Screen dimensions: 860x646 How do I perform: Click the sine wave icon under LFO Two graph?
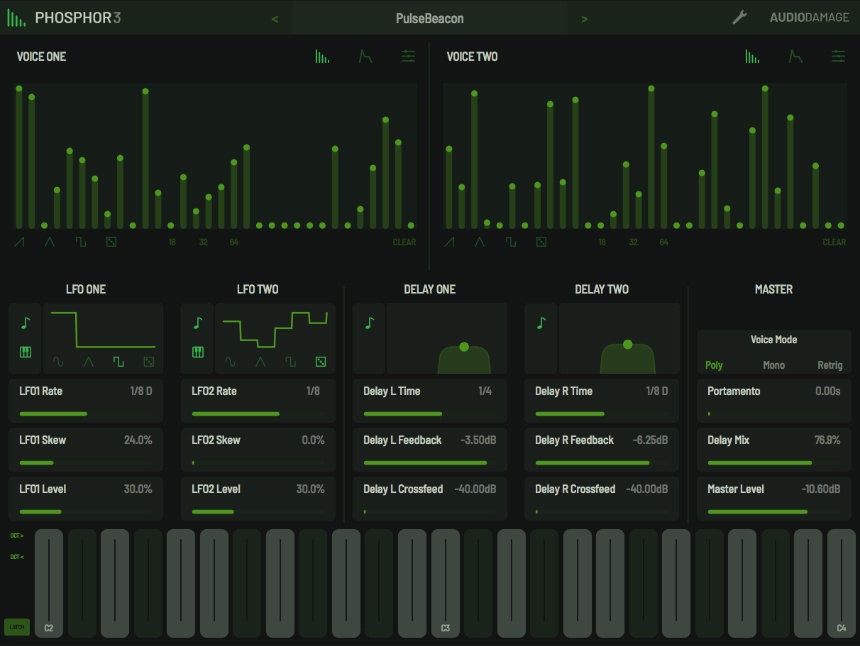coord(232,361)
